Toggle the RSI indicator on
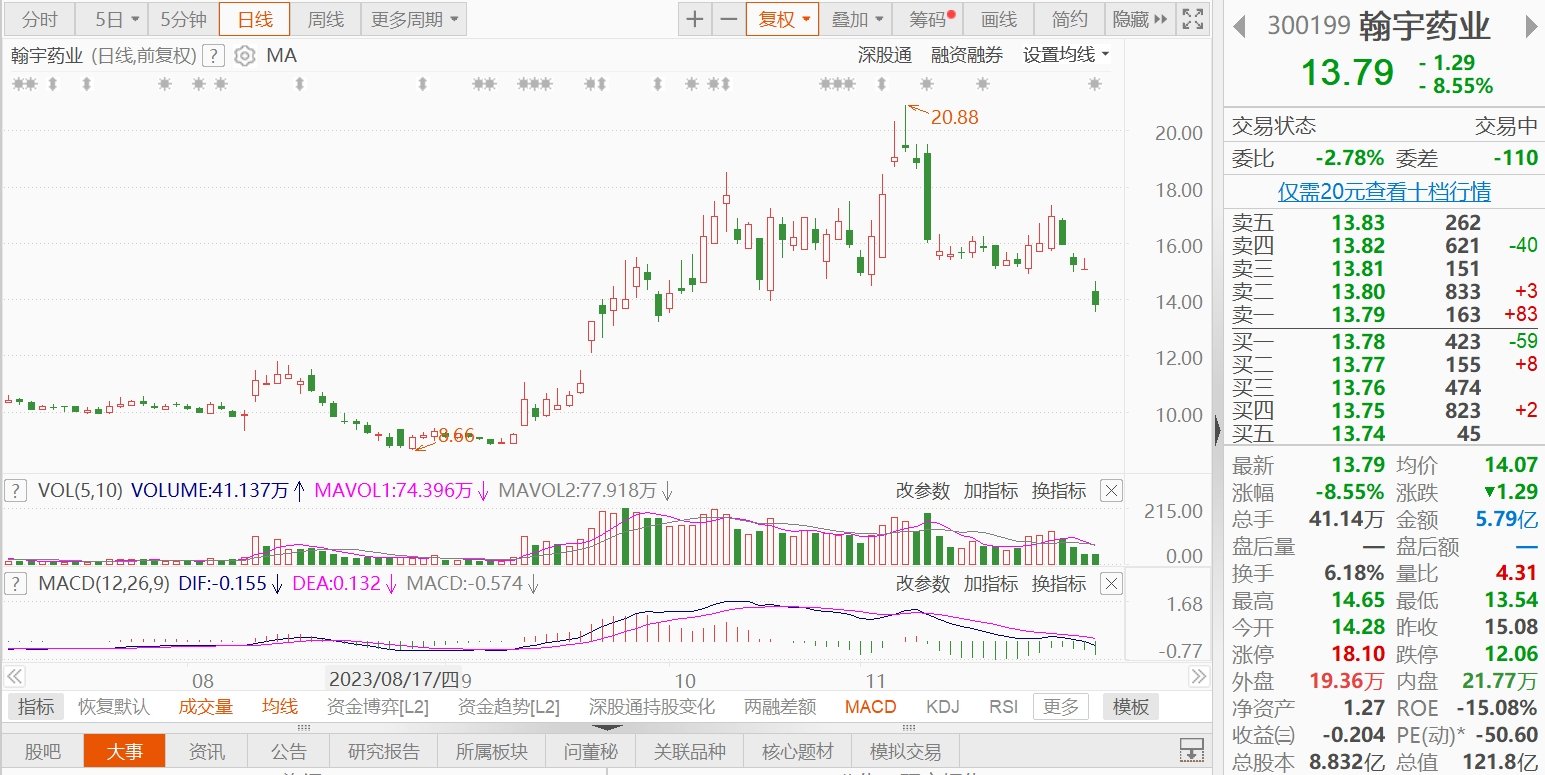Screen dimensions: 1545x775 tap(1003, 707)
